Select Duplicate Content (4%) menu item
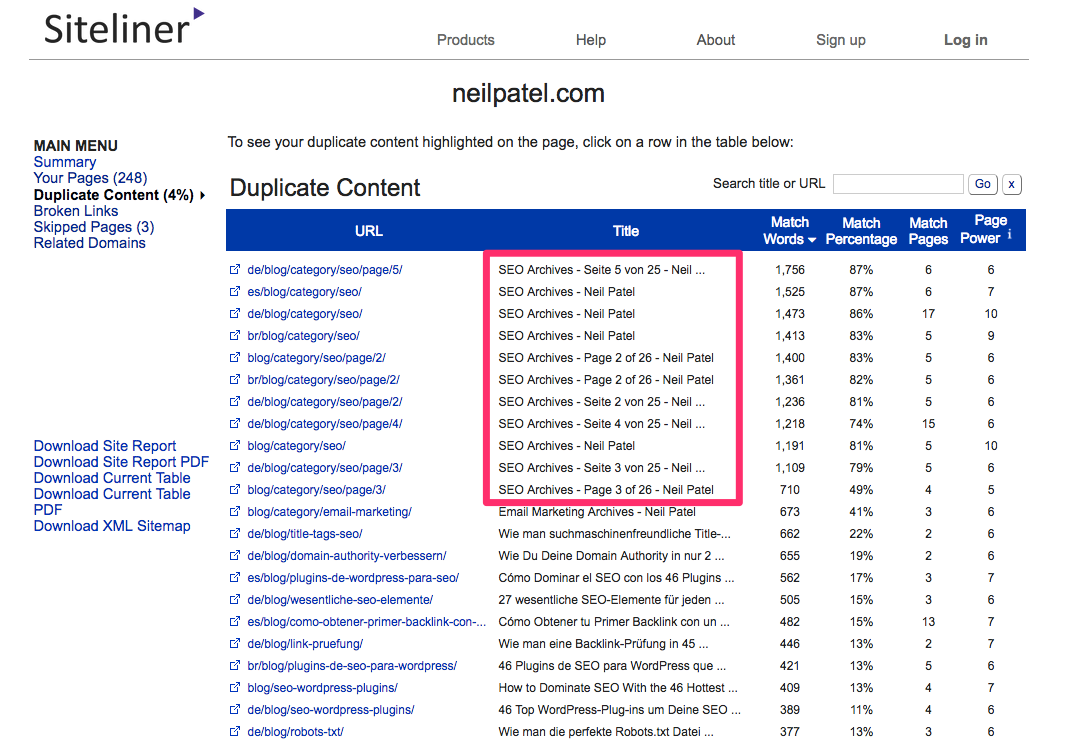The height and width of the screenshot is (740, 1071). click(113, 195)
